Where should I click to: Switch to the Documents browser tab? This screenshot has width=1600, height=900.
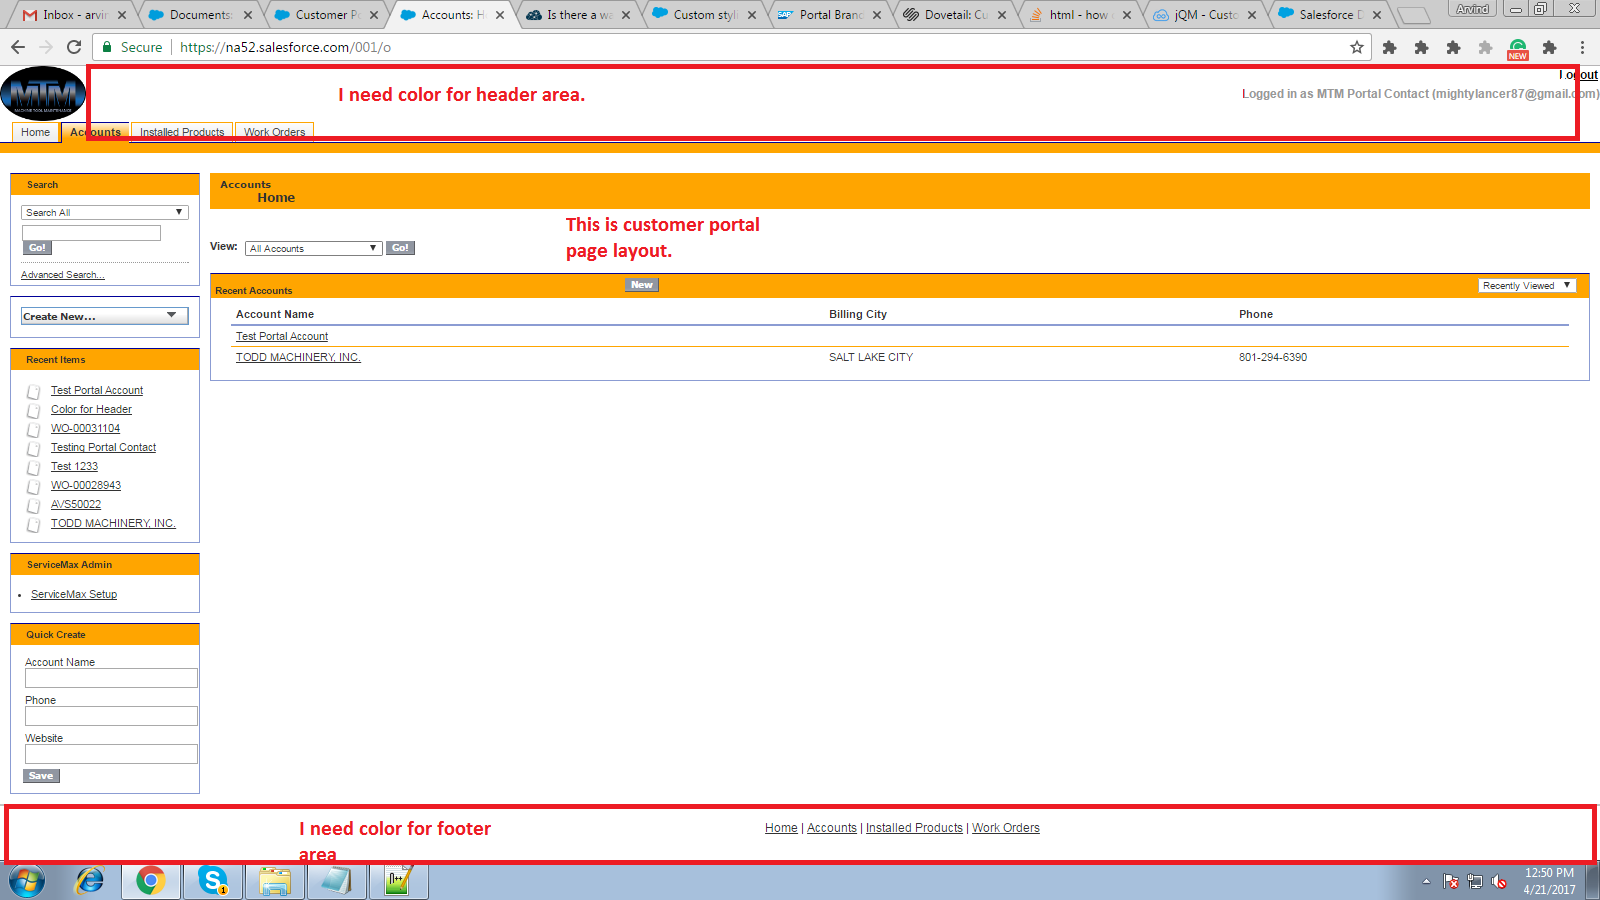tap(200, 15)
